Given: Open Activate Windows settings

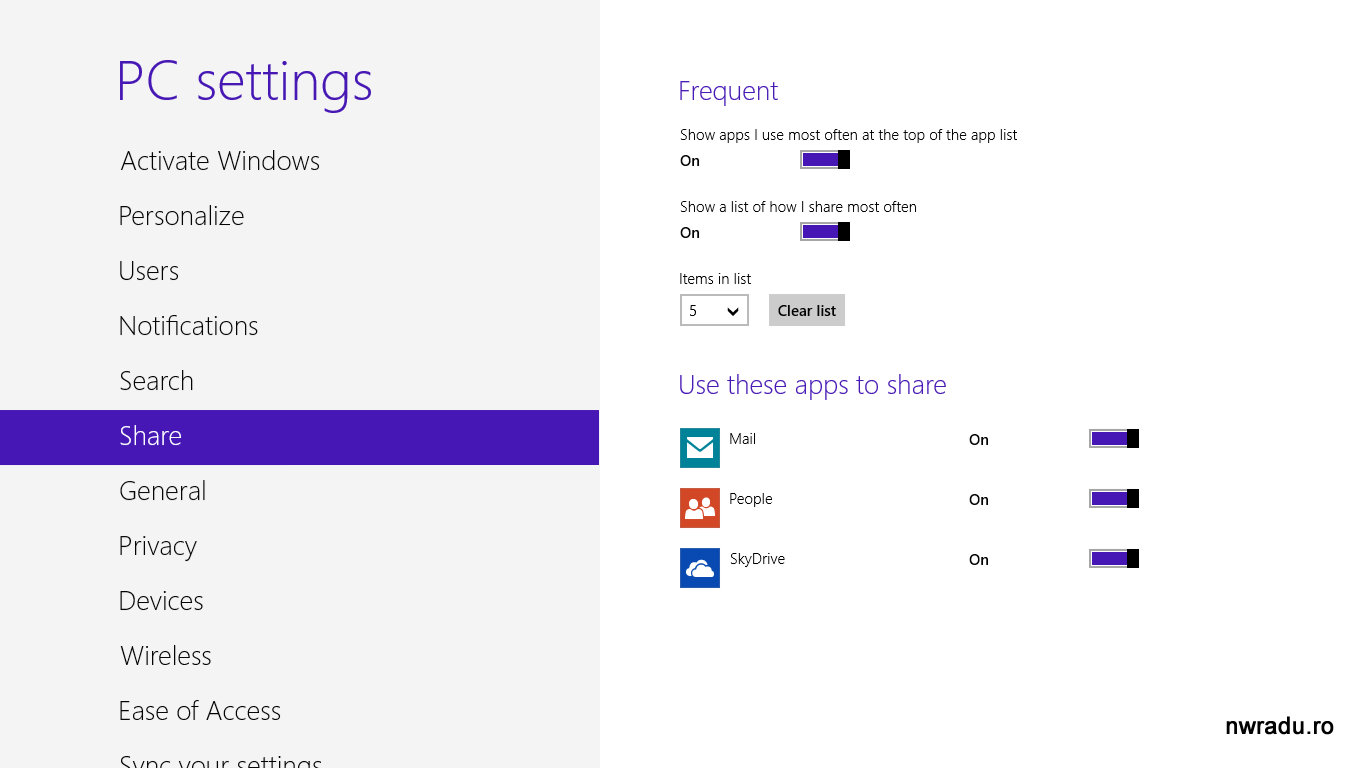Looking at the screenshot, I should (x=220, y=161).
